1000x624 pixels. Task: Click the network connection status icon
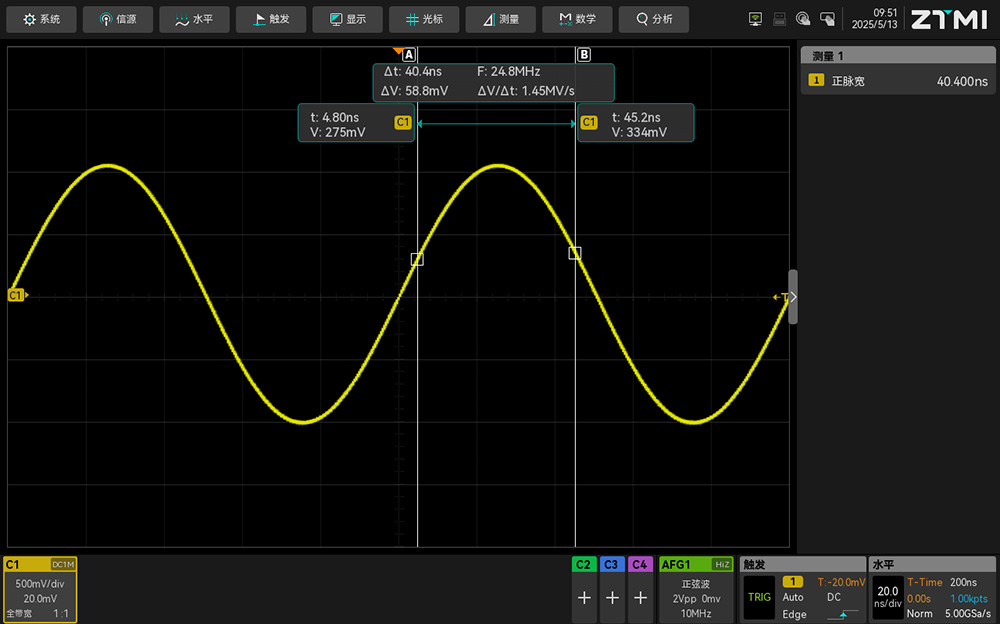coord(756,19)
